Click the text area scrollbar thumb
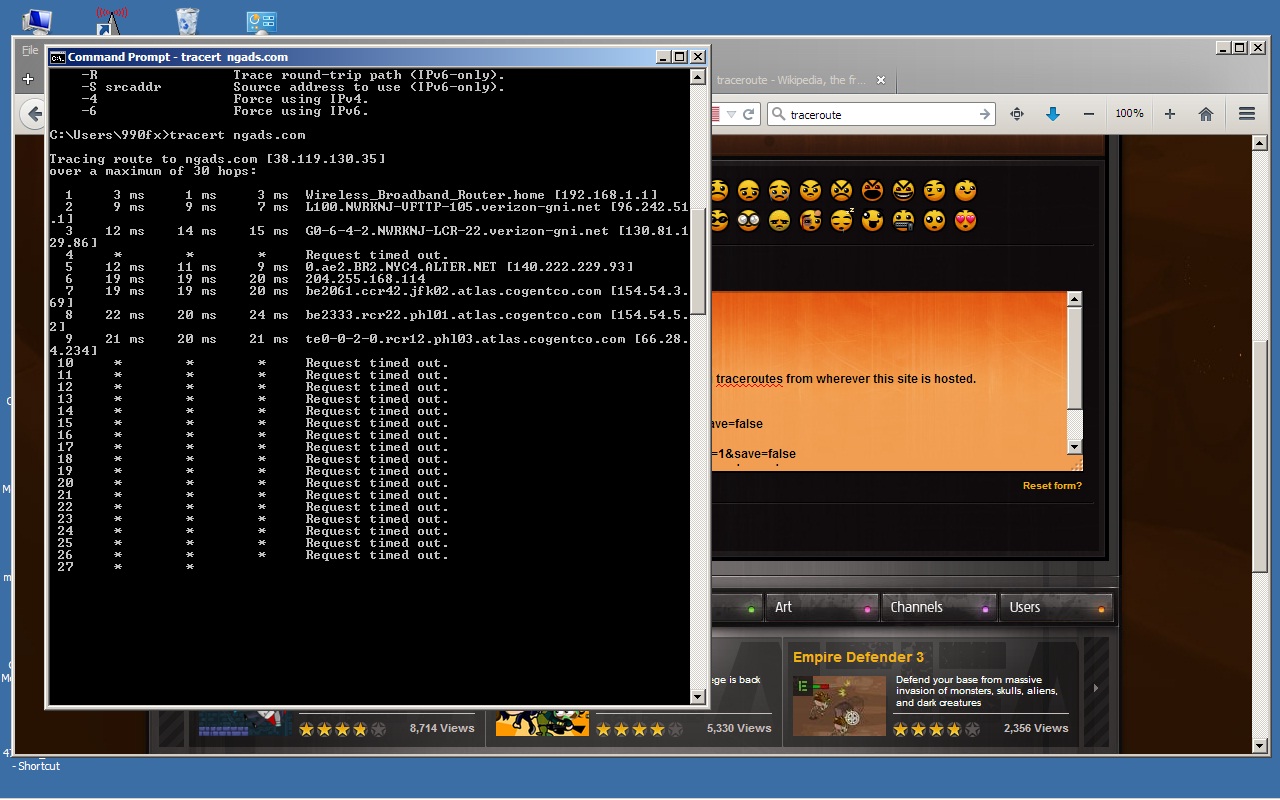Viewport: 1280px width, 800px height. click(x=1075, y=358)
